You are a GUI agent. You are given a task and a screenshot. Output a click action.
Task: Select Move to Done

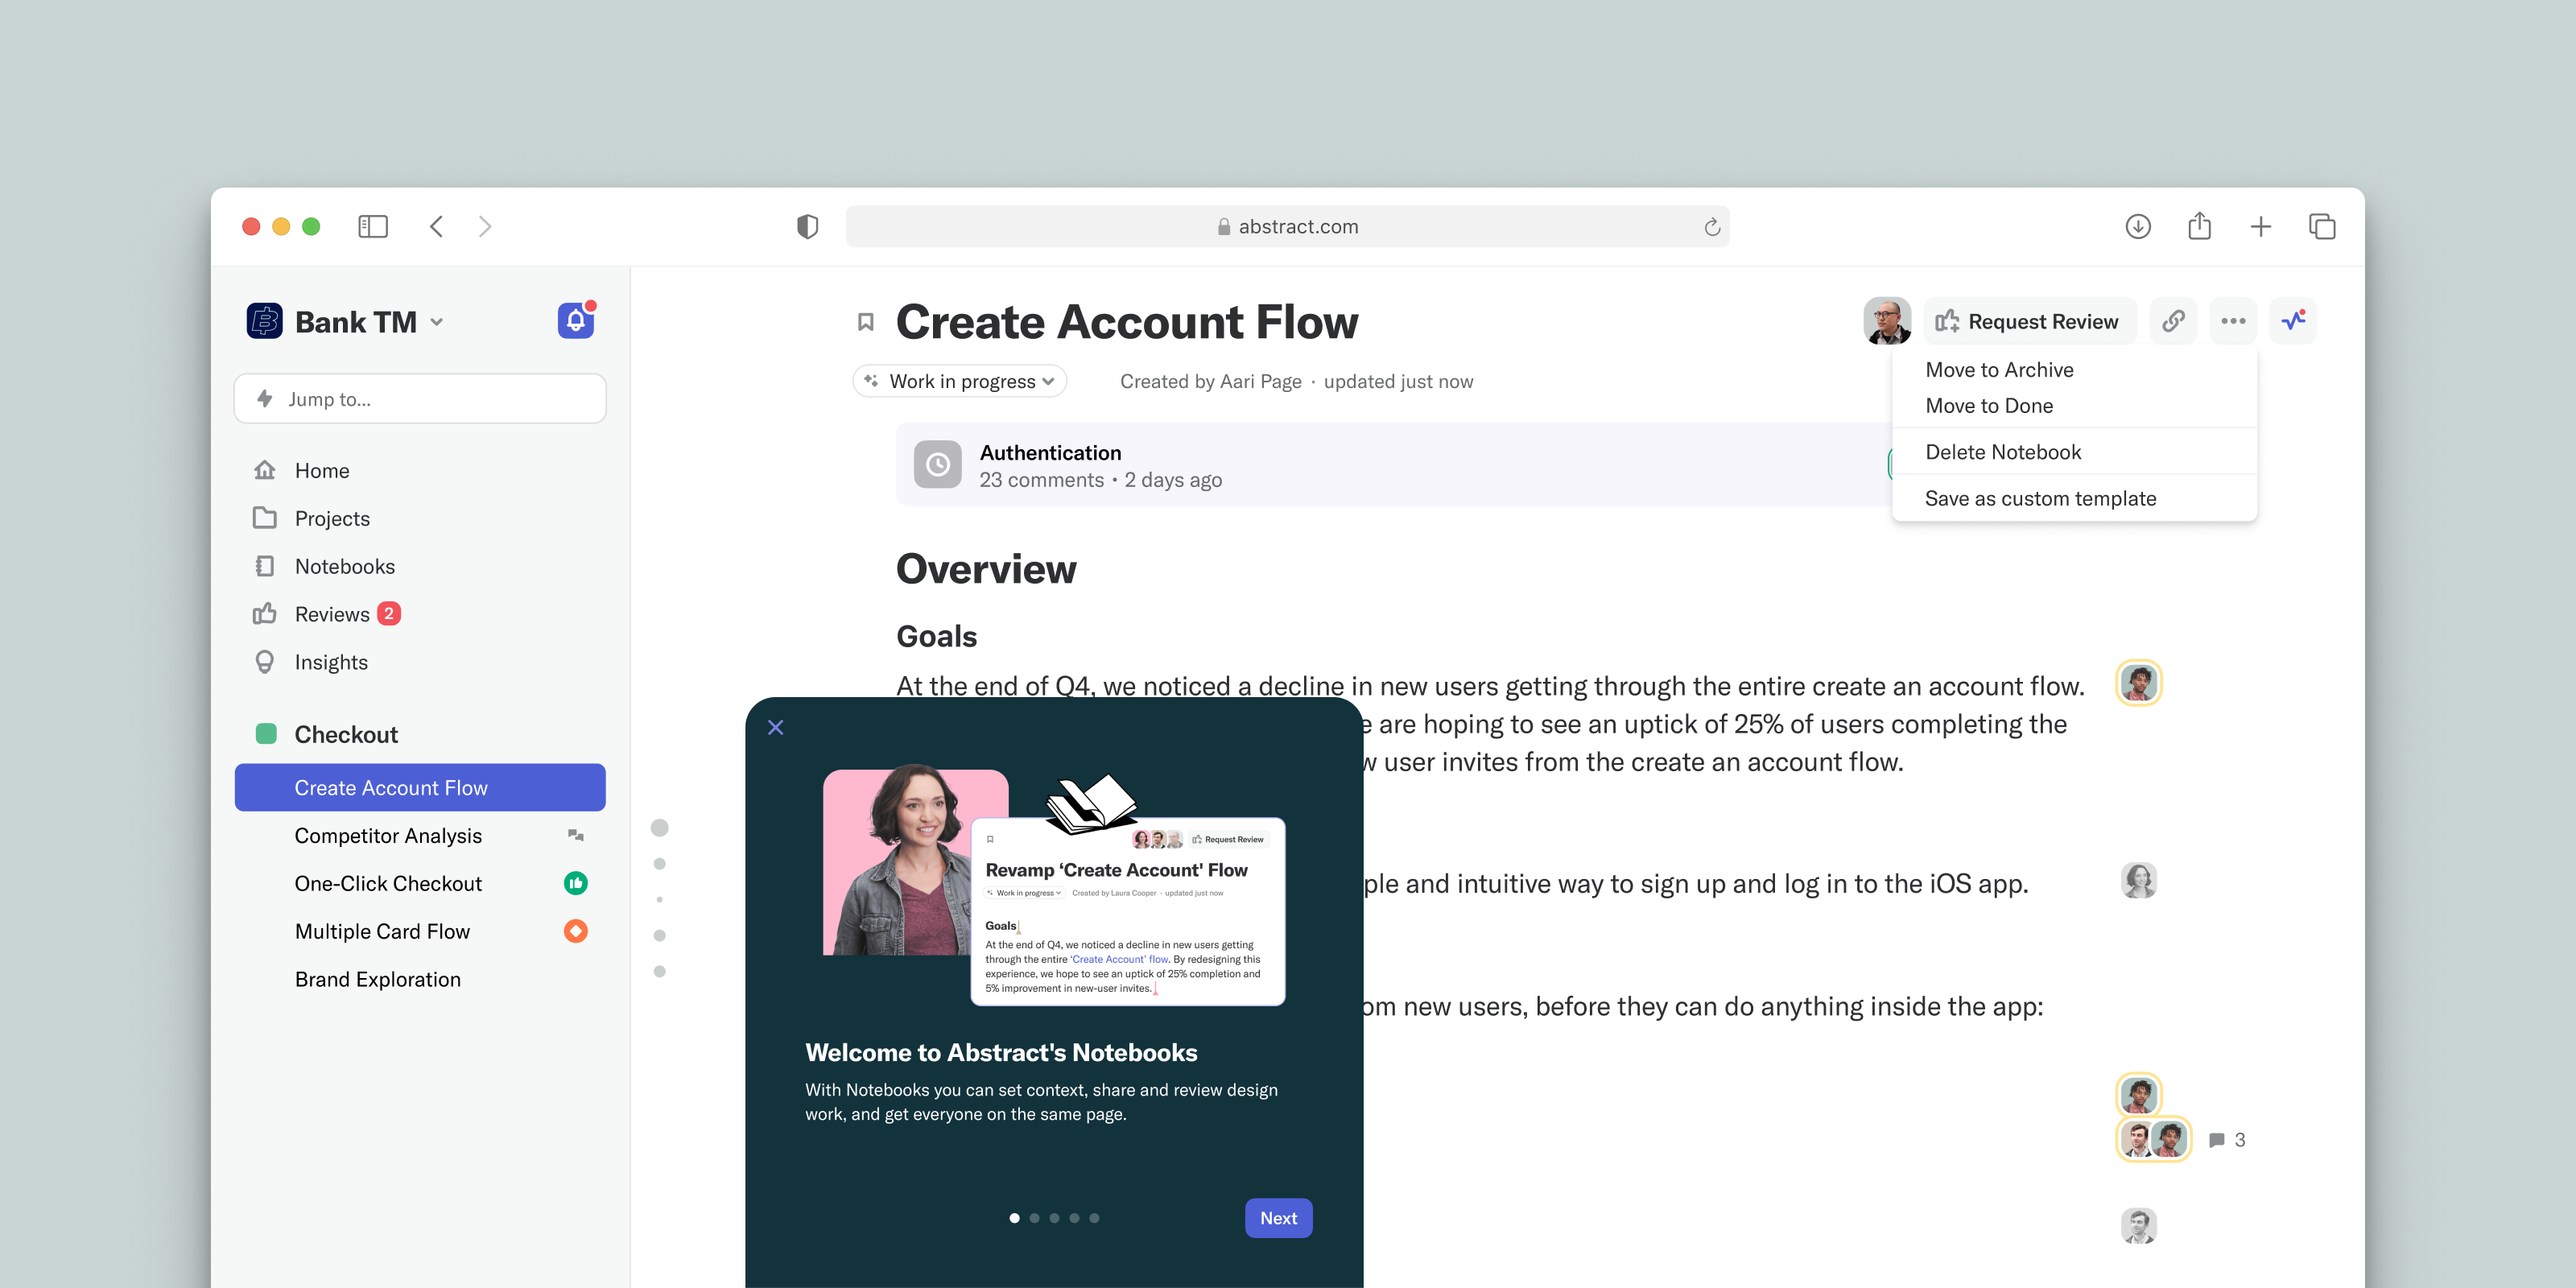pos(1989,406)
